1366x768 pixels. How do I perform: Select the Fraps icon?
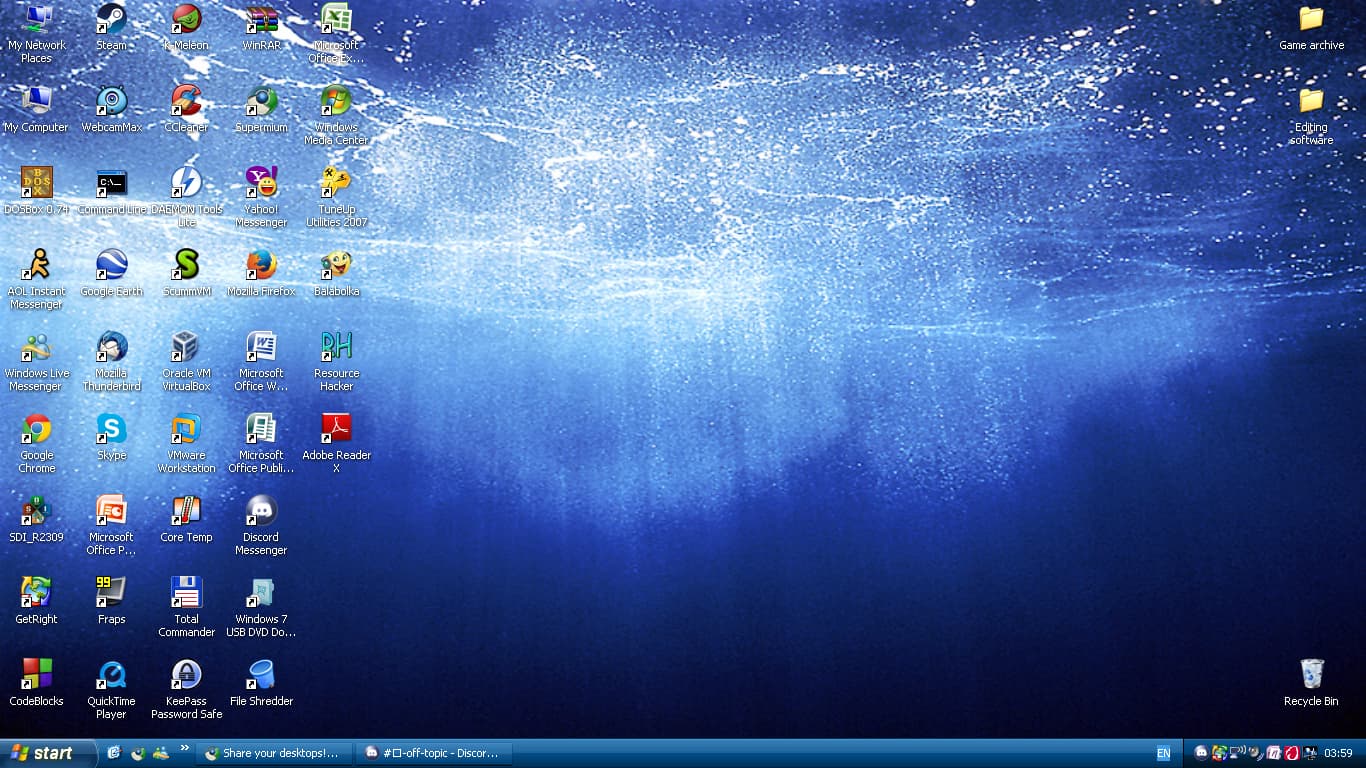click(111, 592)
